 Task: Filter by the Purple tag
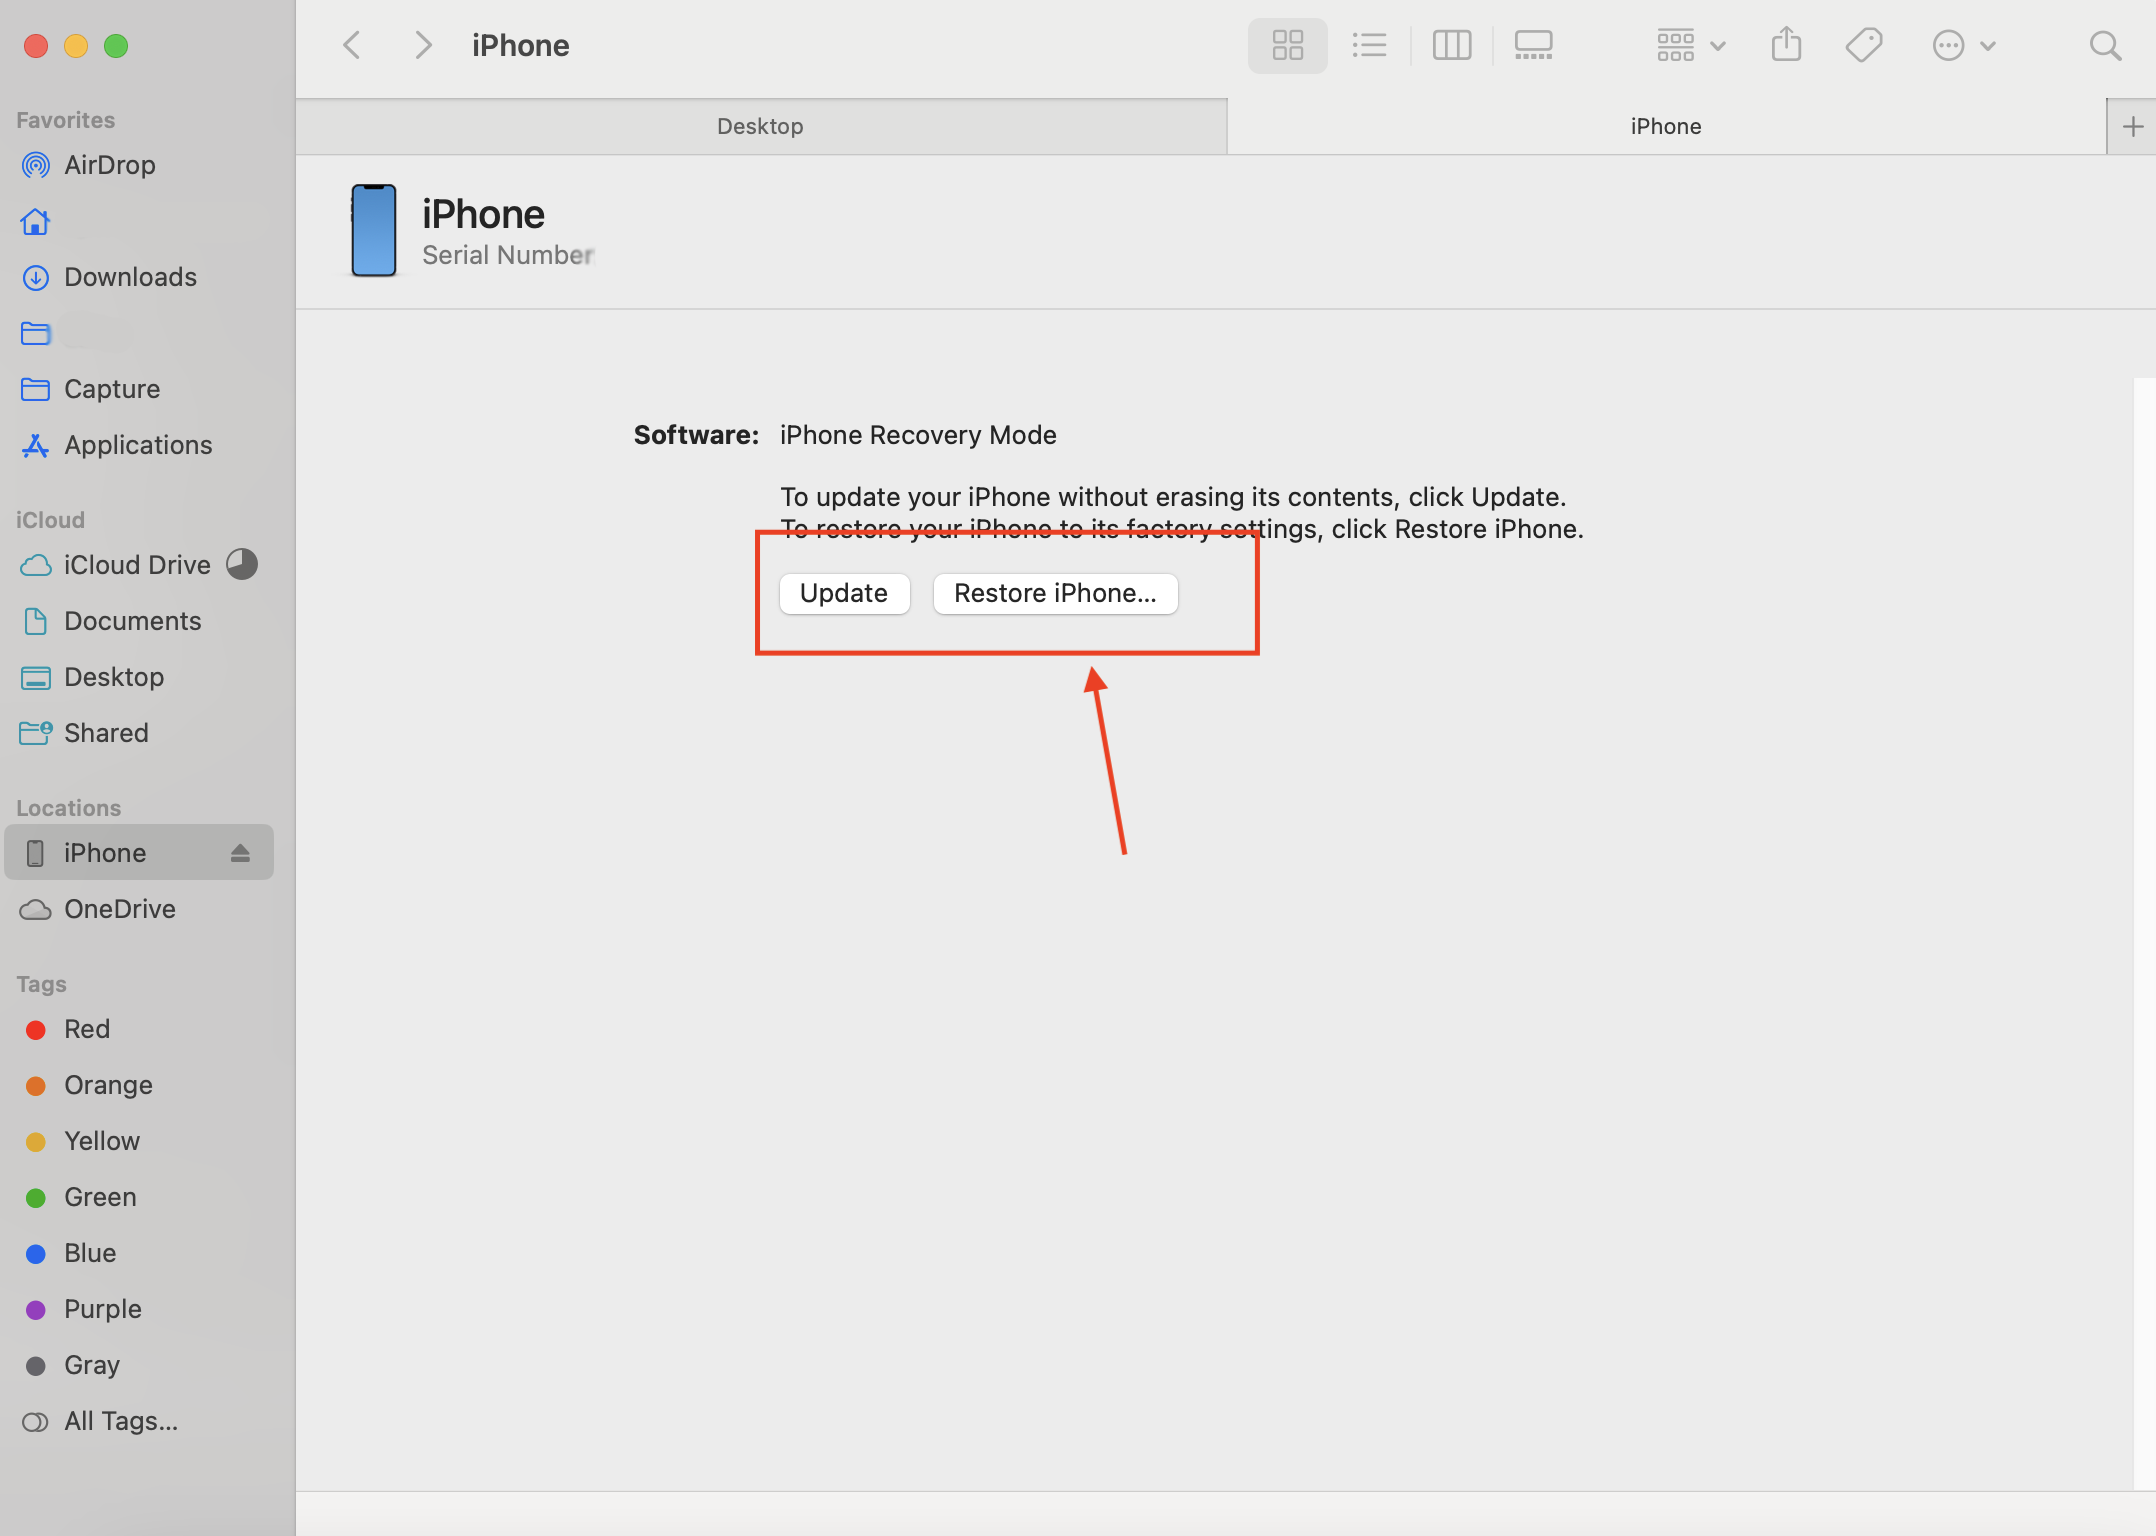point(139,1309)
